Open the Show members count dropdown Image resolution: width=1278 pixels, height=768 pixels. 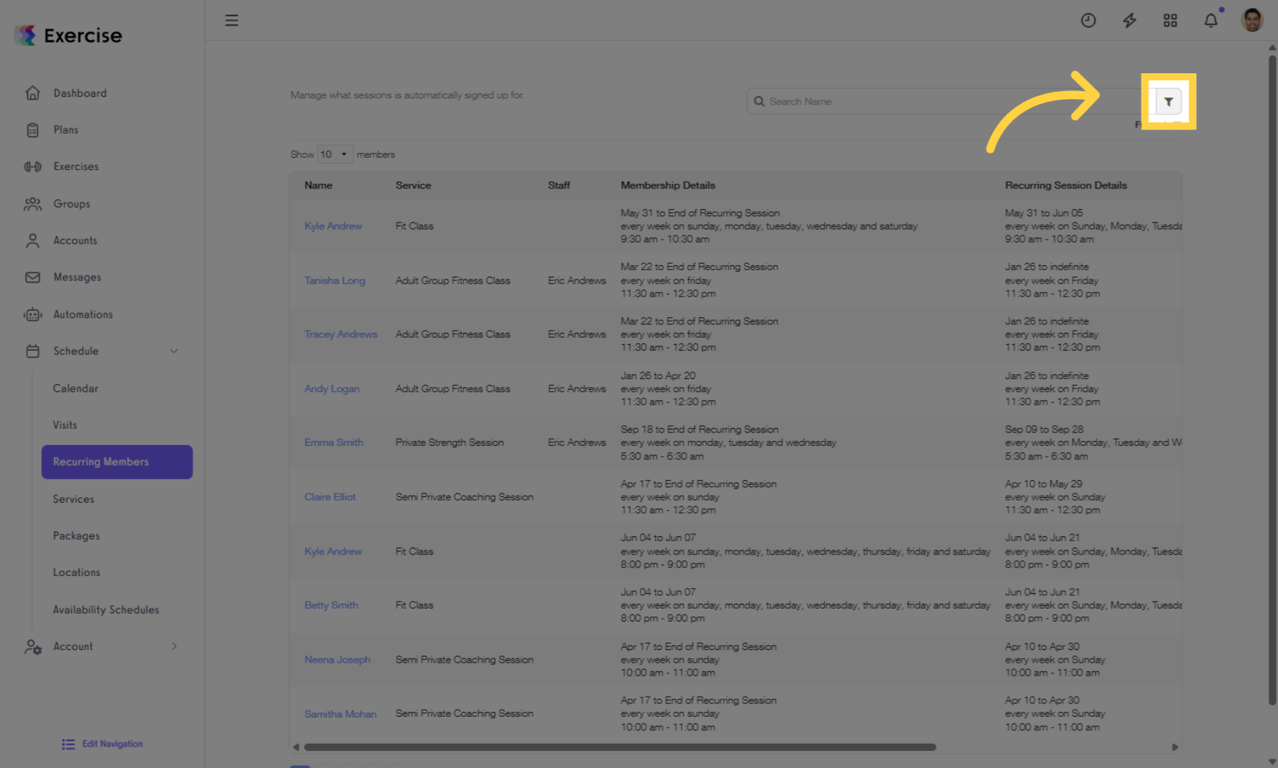click(336, 154)
